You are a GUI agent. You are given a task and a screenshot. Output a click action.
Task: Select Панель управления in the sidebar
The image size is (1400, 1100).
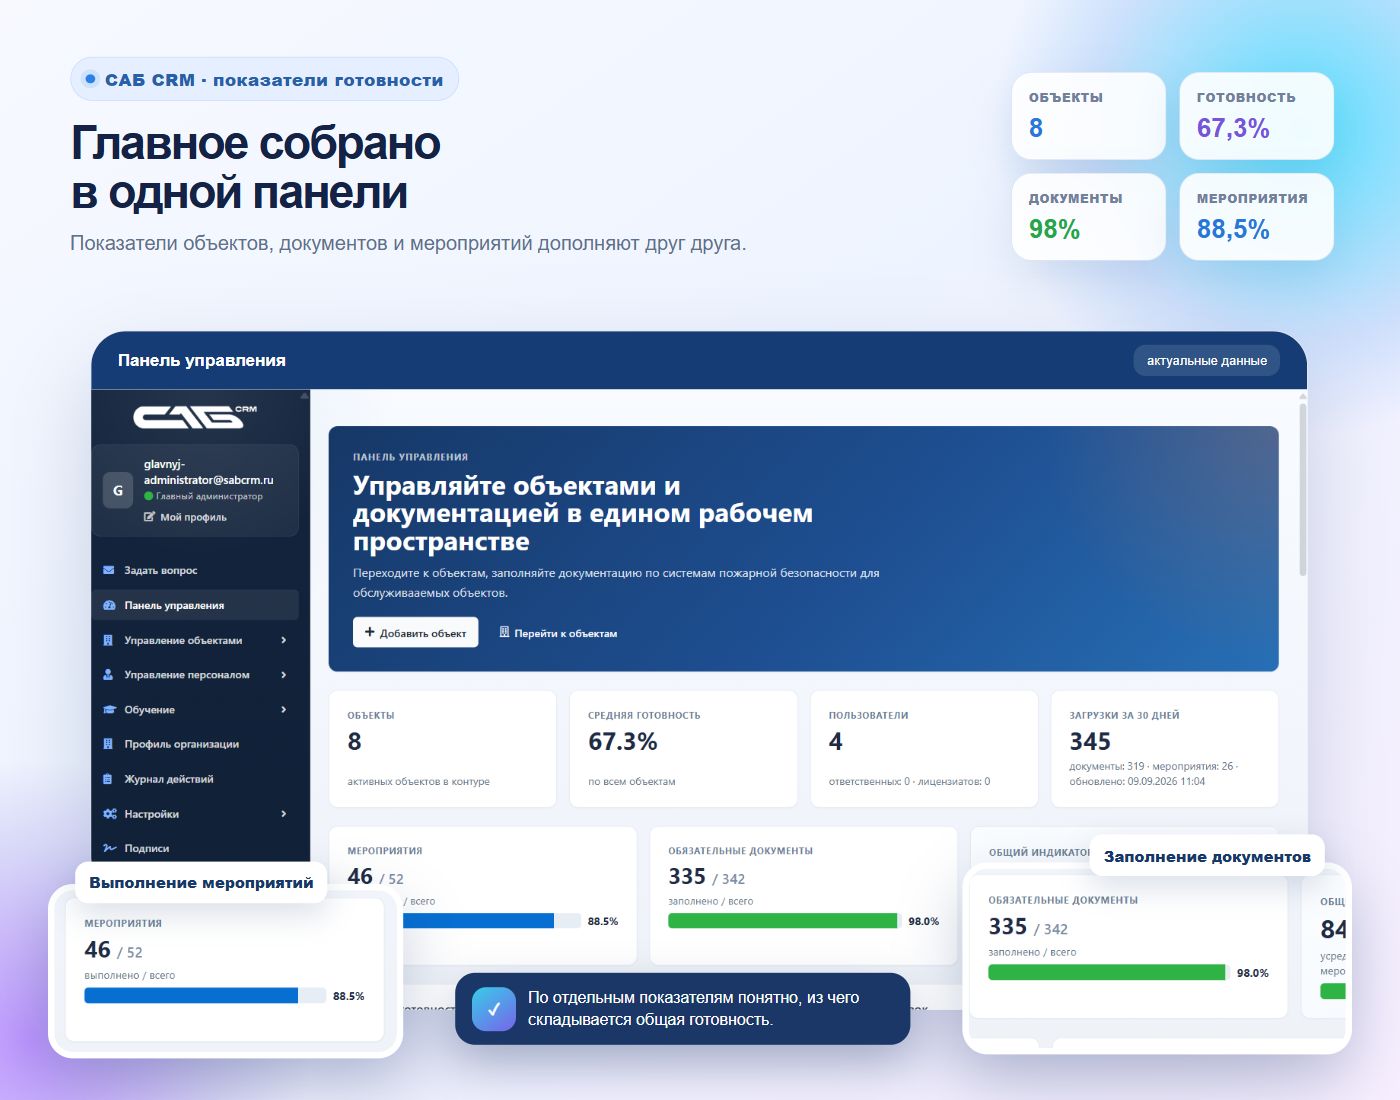tap(195, 605)
